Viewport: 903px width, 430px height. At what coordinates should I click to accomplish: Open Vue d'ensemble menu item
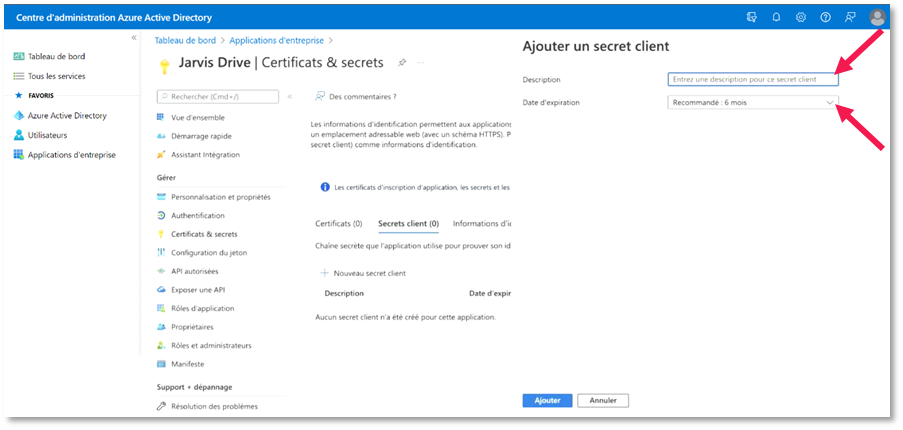coord(198,117)
